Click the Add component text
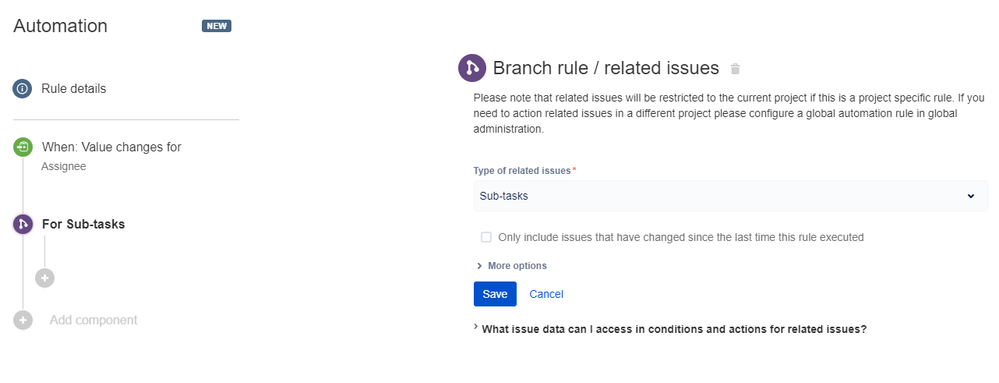 (94, 320)
